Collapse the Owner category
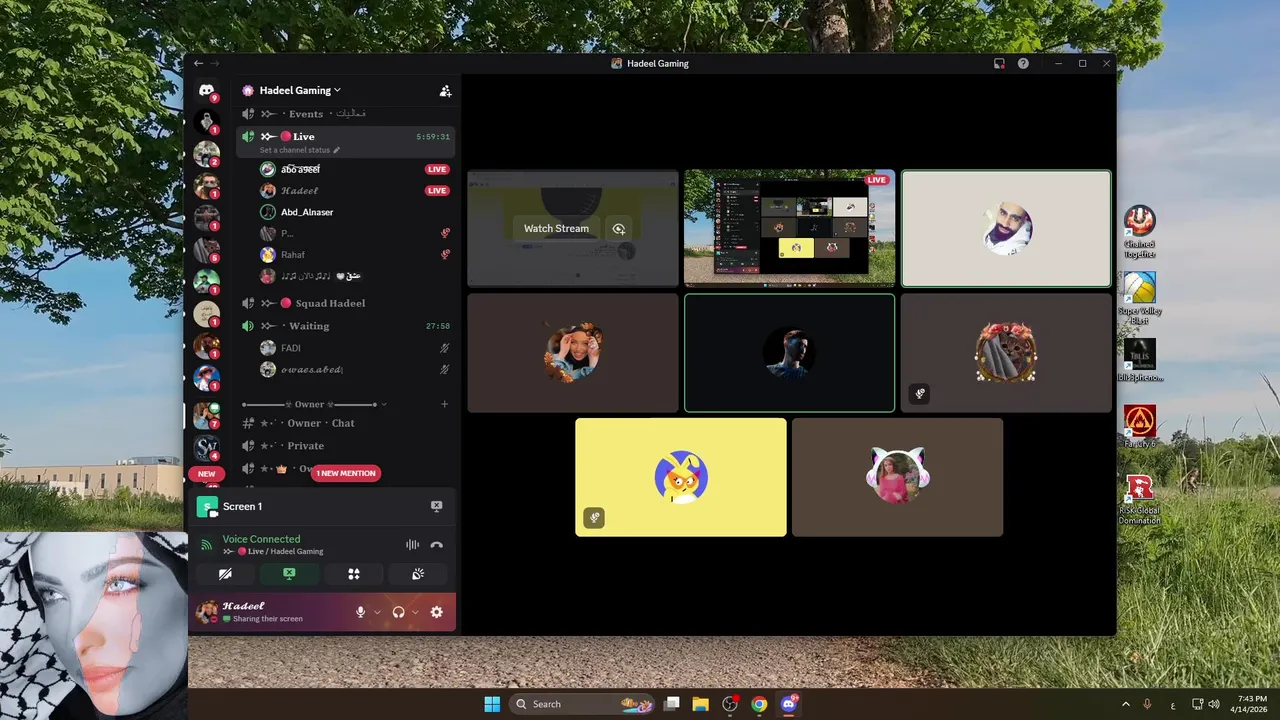The image size is (1280, 720). [314, 404]
